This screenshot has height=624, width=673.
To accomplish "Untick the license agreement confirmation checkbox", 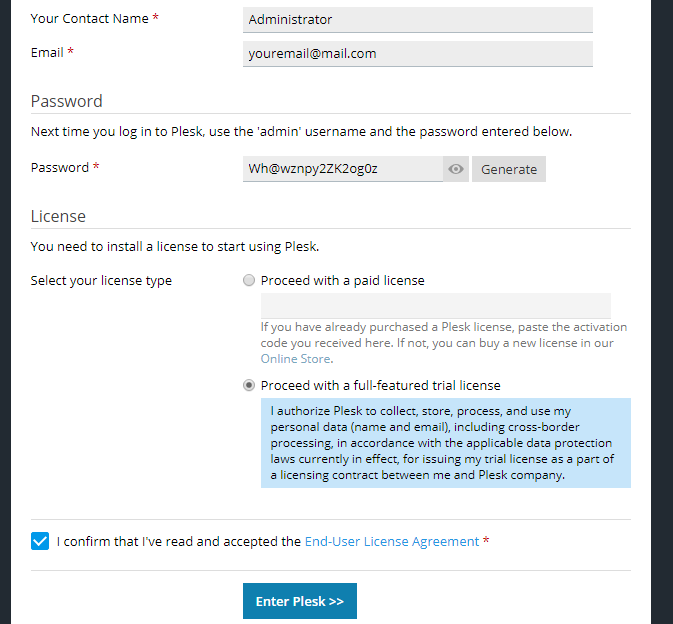I will [40, 541].
